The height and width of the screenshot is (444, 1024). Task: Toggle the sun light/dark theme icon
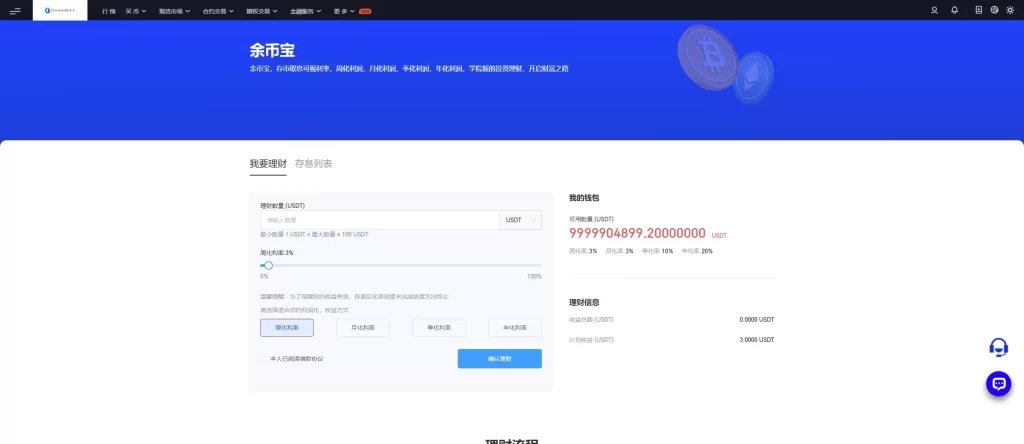[1010, 10]
